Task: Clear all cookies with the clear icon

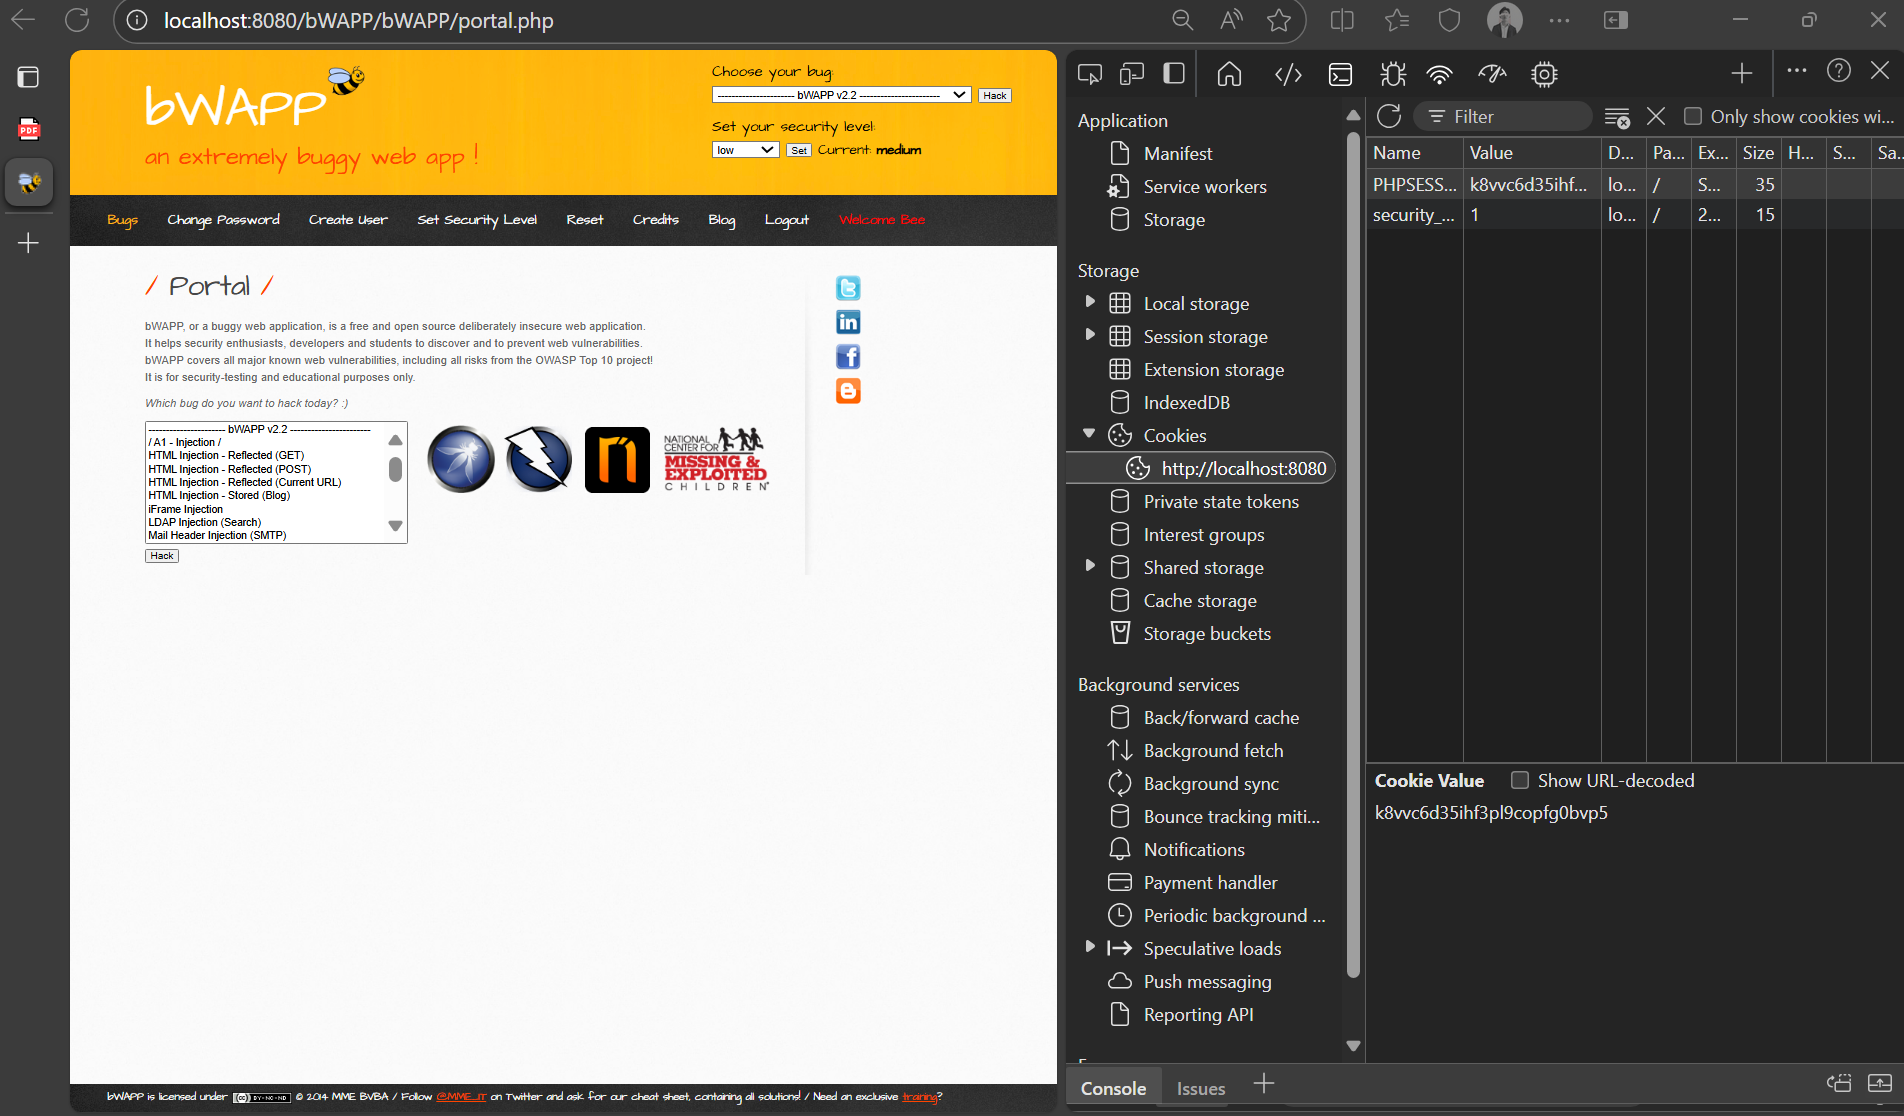Action: point(1616,117)
